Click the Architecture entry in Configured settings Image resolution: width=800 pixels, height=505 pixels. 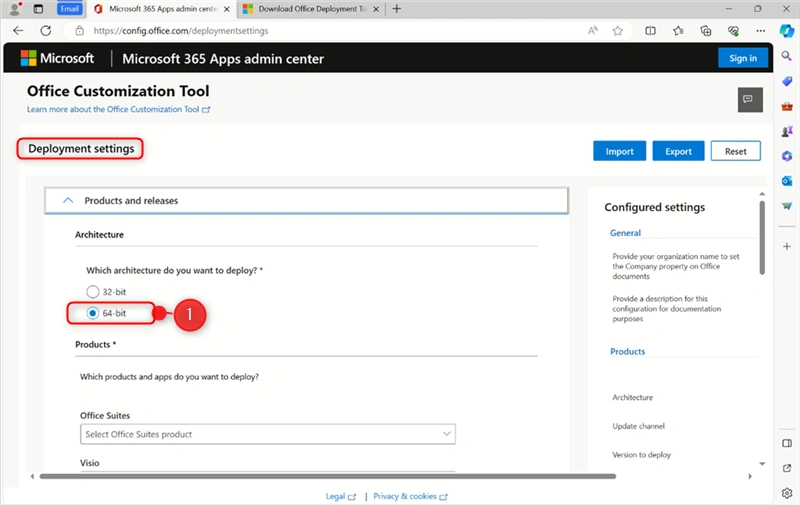coord(632,397)
